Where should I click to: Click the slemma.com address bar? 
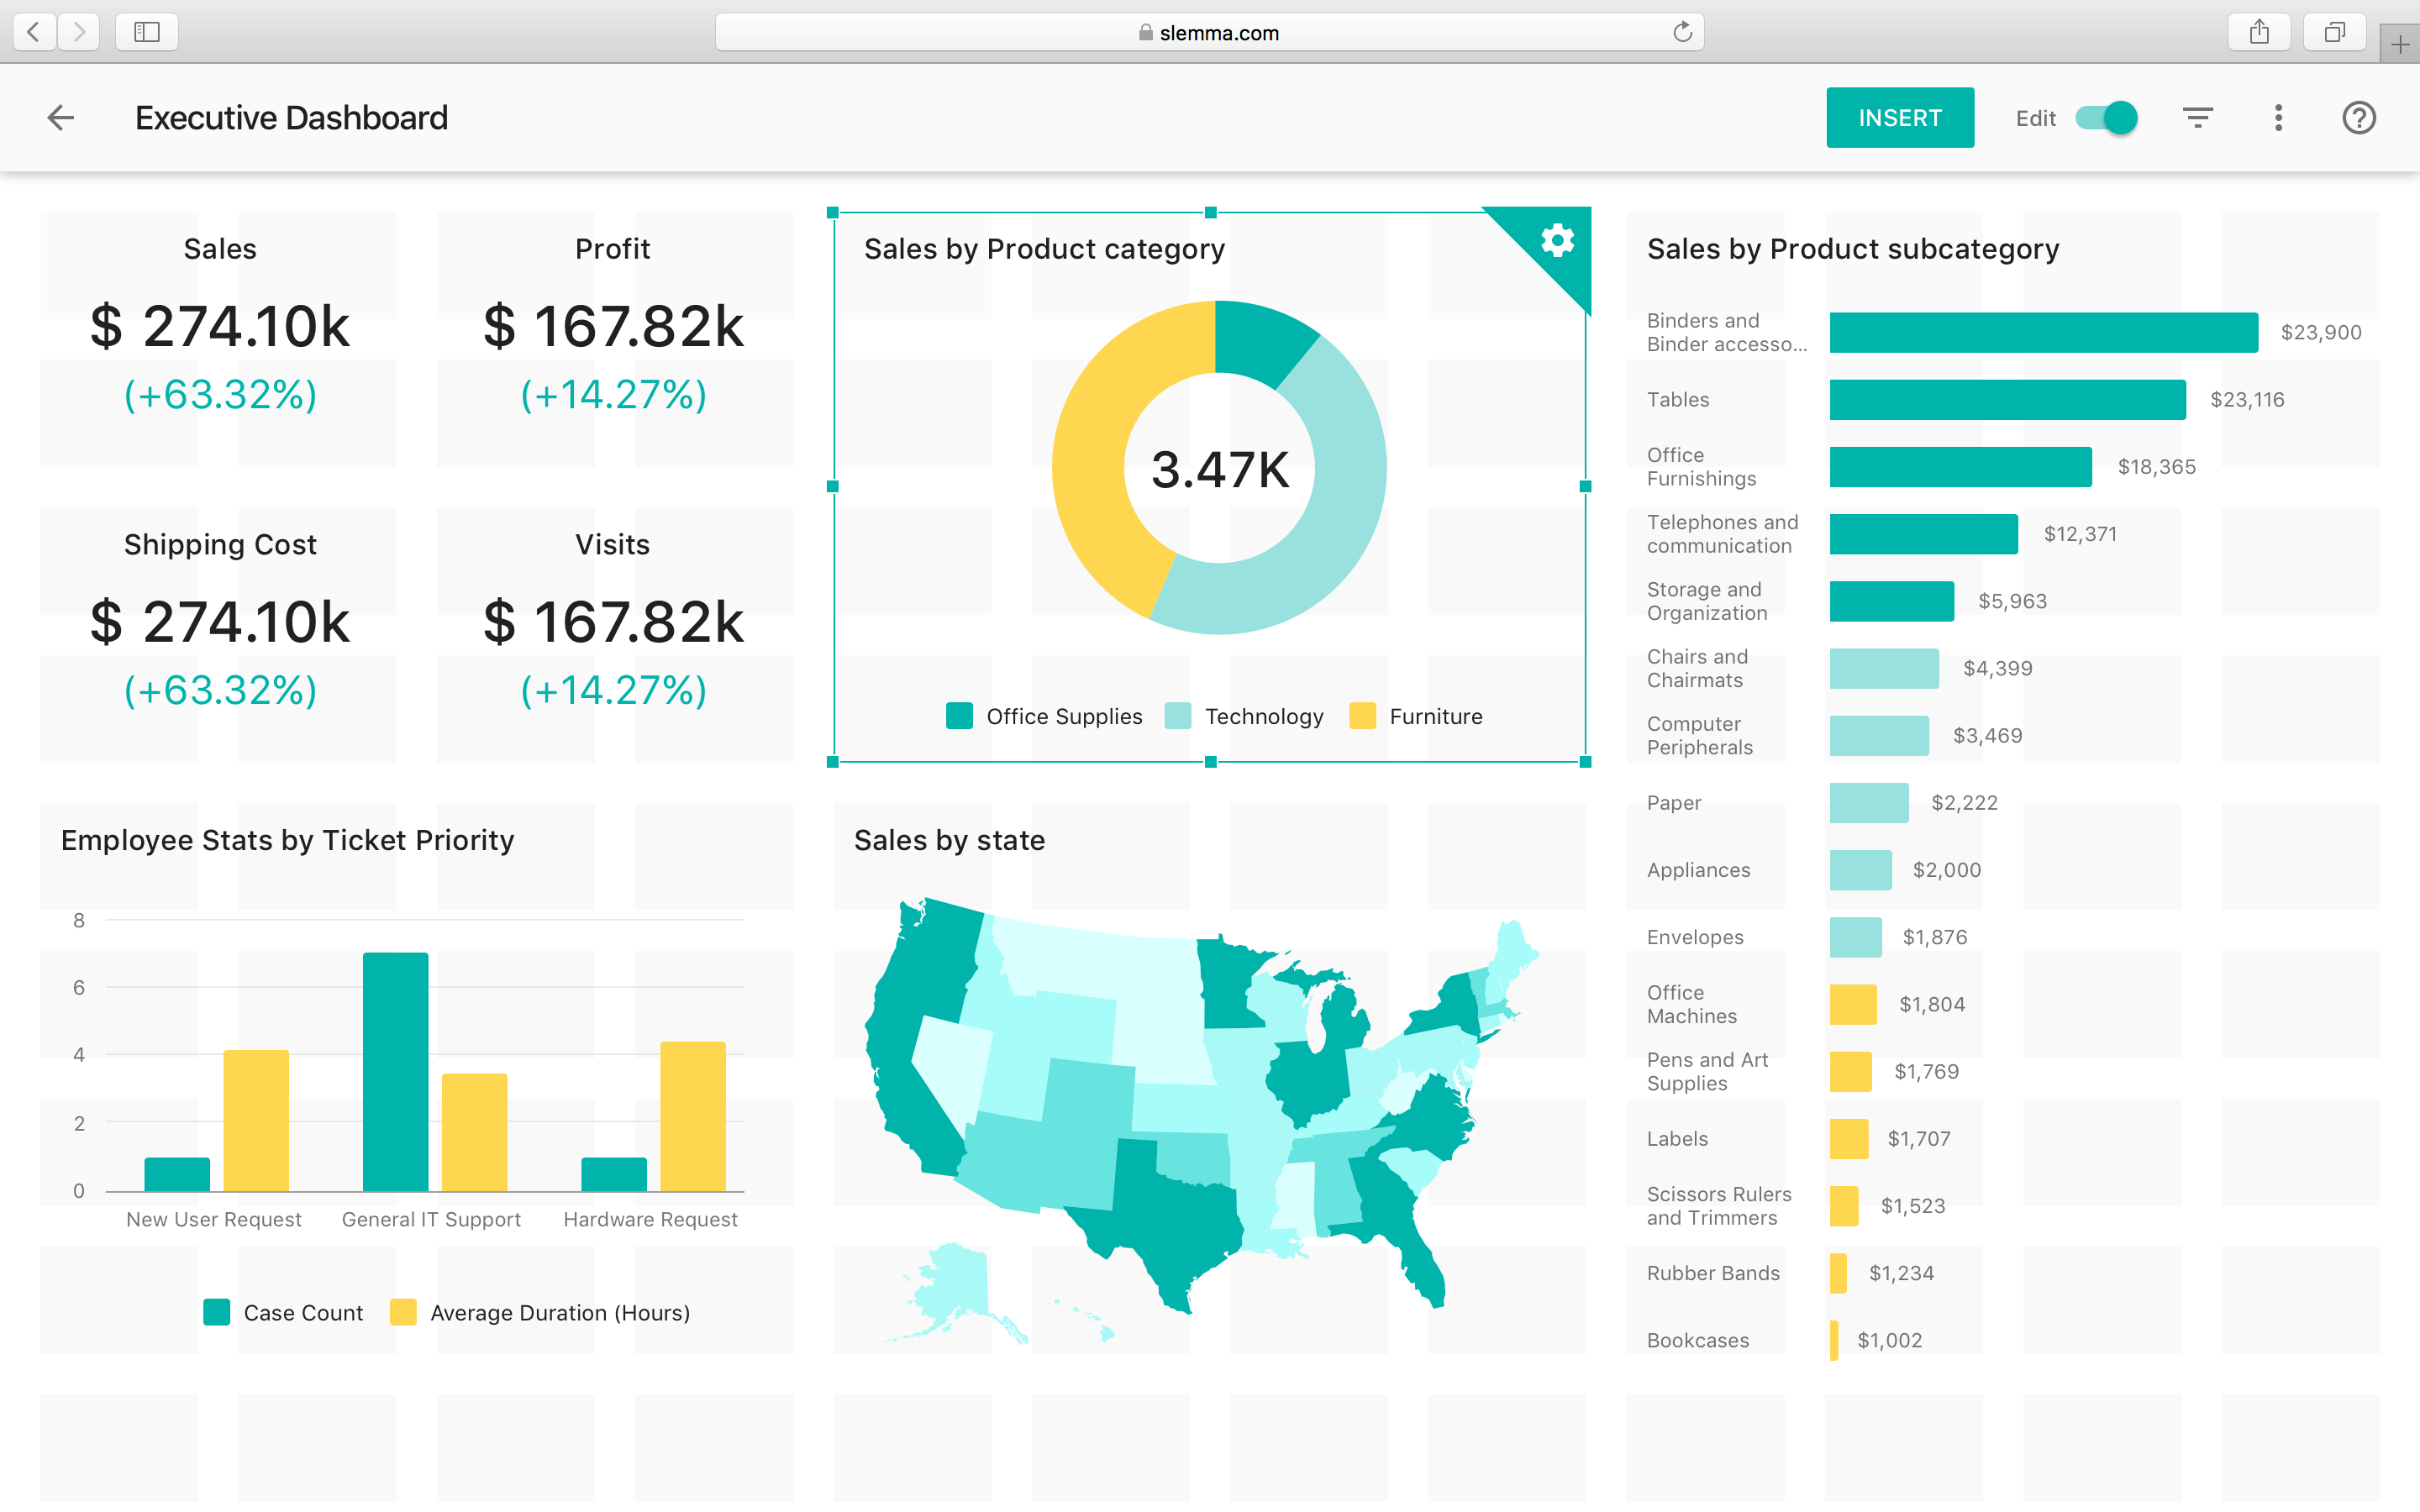(1209, 32)
